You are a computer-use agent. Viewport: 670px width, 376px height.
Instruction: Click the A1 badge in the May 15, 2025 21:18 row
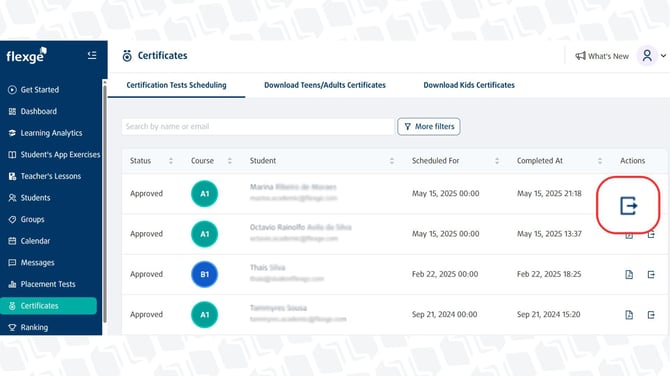(x=204, y=194)
